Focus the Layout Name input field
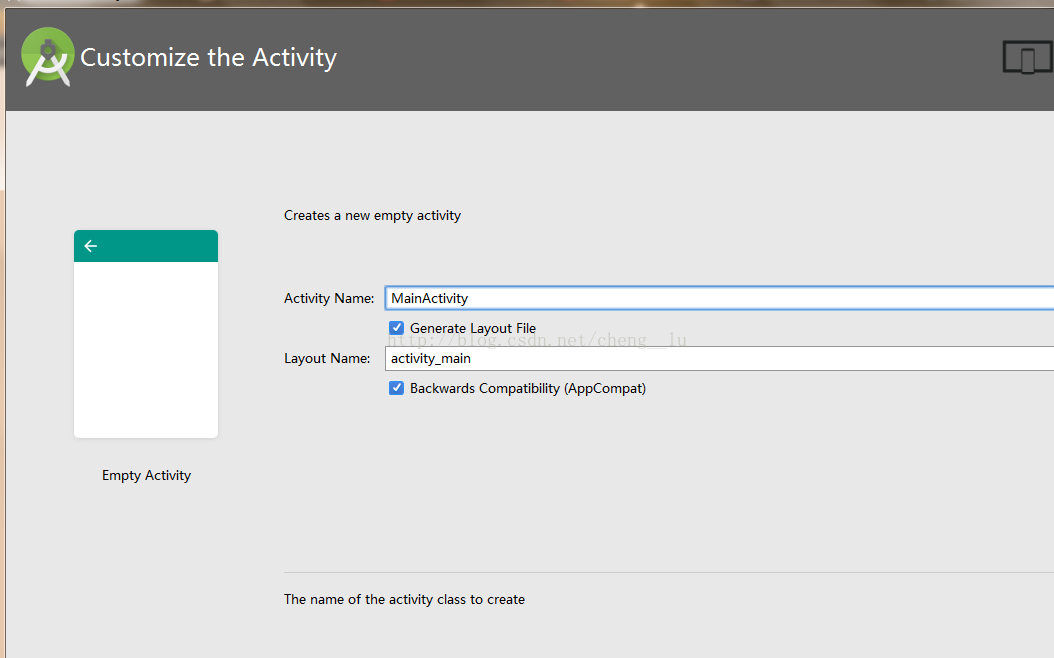The height and width of the screenshot is (658, 1054). 719,358
